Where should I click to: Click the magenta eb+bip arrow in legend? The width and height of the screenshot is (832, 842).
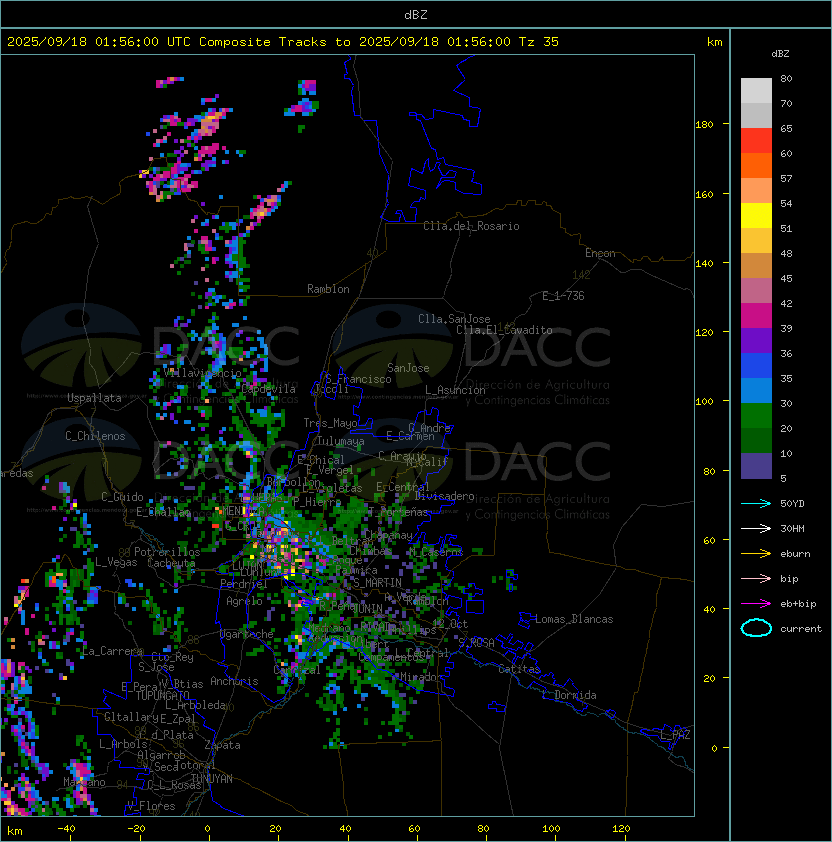[756, 604]
